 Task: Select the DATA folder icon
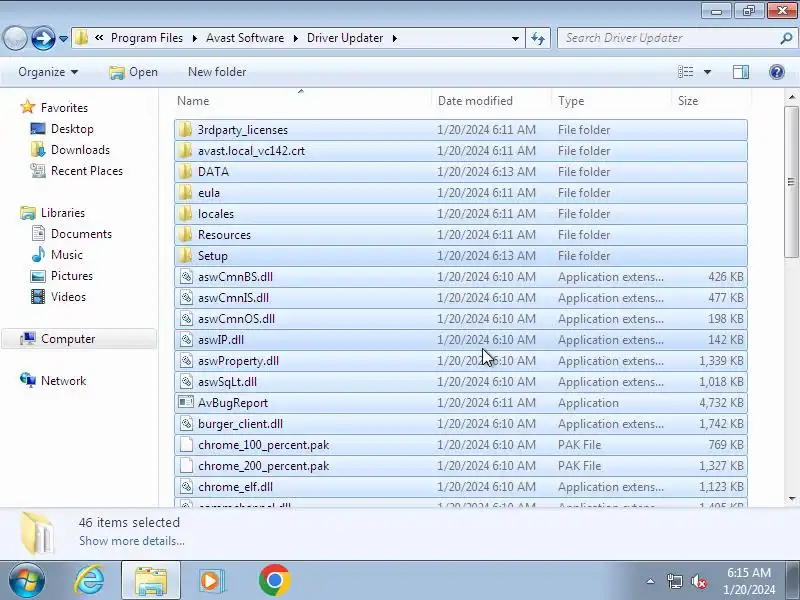[185, 171]
